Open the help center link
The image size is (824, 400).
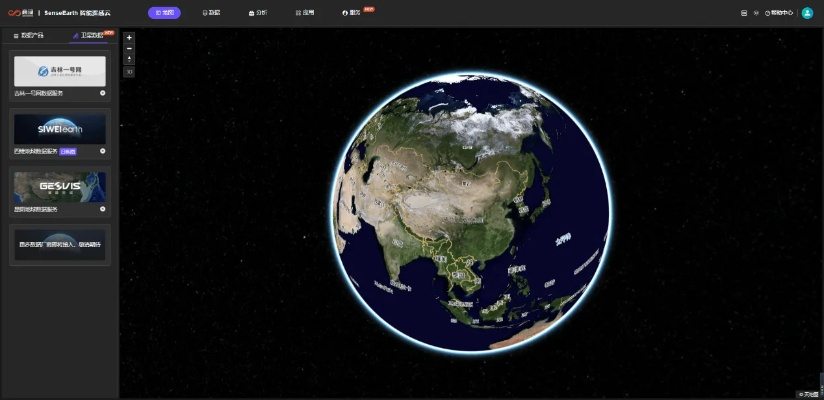point(779,13)
